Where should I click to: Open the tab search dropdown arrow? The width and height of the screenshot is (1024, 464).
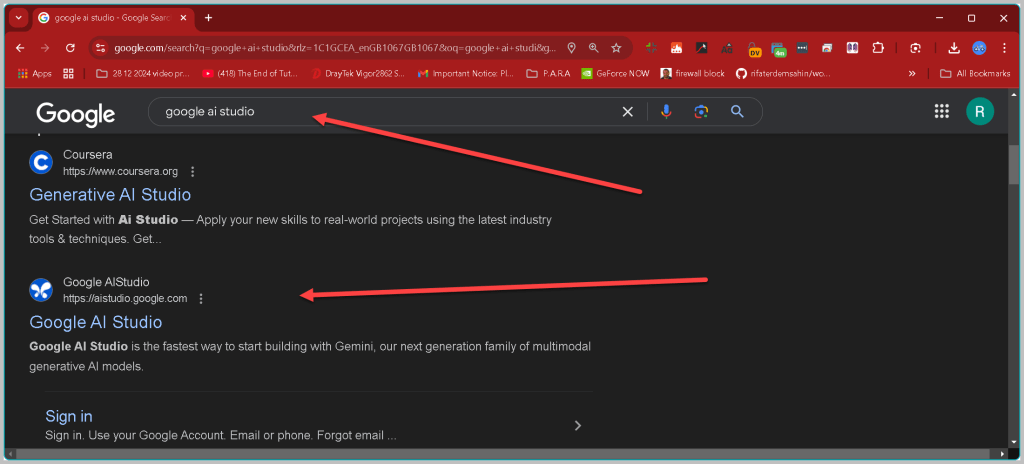18,18
